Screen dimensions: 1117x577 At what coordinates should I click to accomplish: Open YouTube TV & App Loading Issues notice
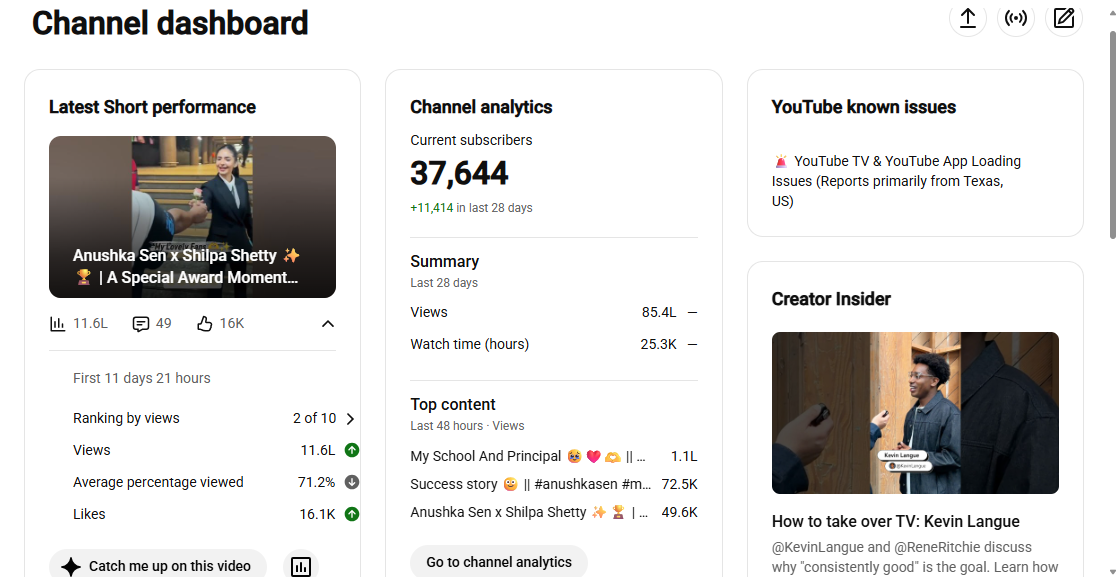(896, 181)
